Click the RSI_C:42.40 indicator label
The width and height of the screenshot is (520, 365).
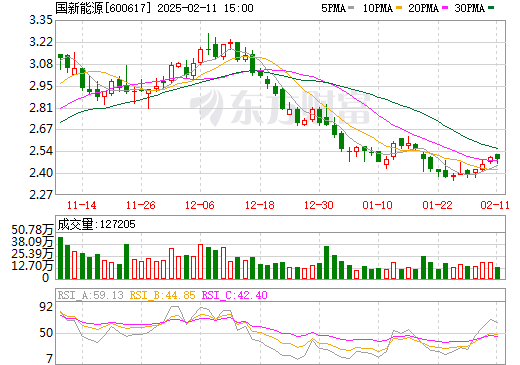235,295
